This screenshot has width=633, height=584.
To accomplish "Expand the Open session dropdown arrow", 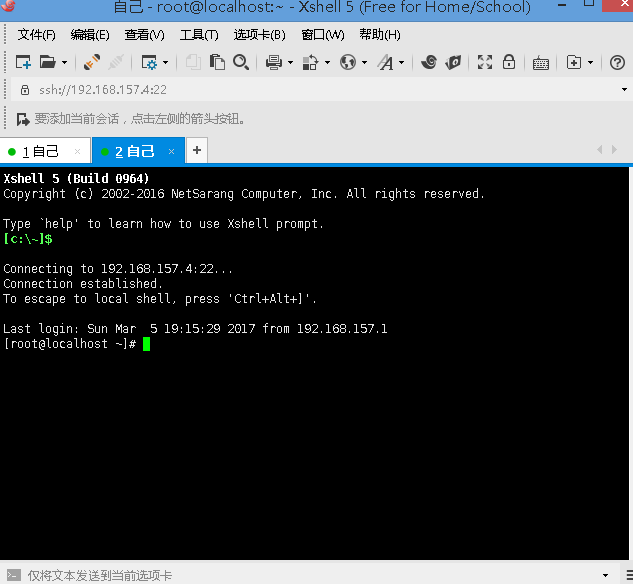I will click(x=64, y=63).
